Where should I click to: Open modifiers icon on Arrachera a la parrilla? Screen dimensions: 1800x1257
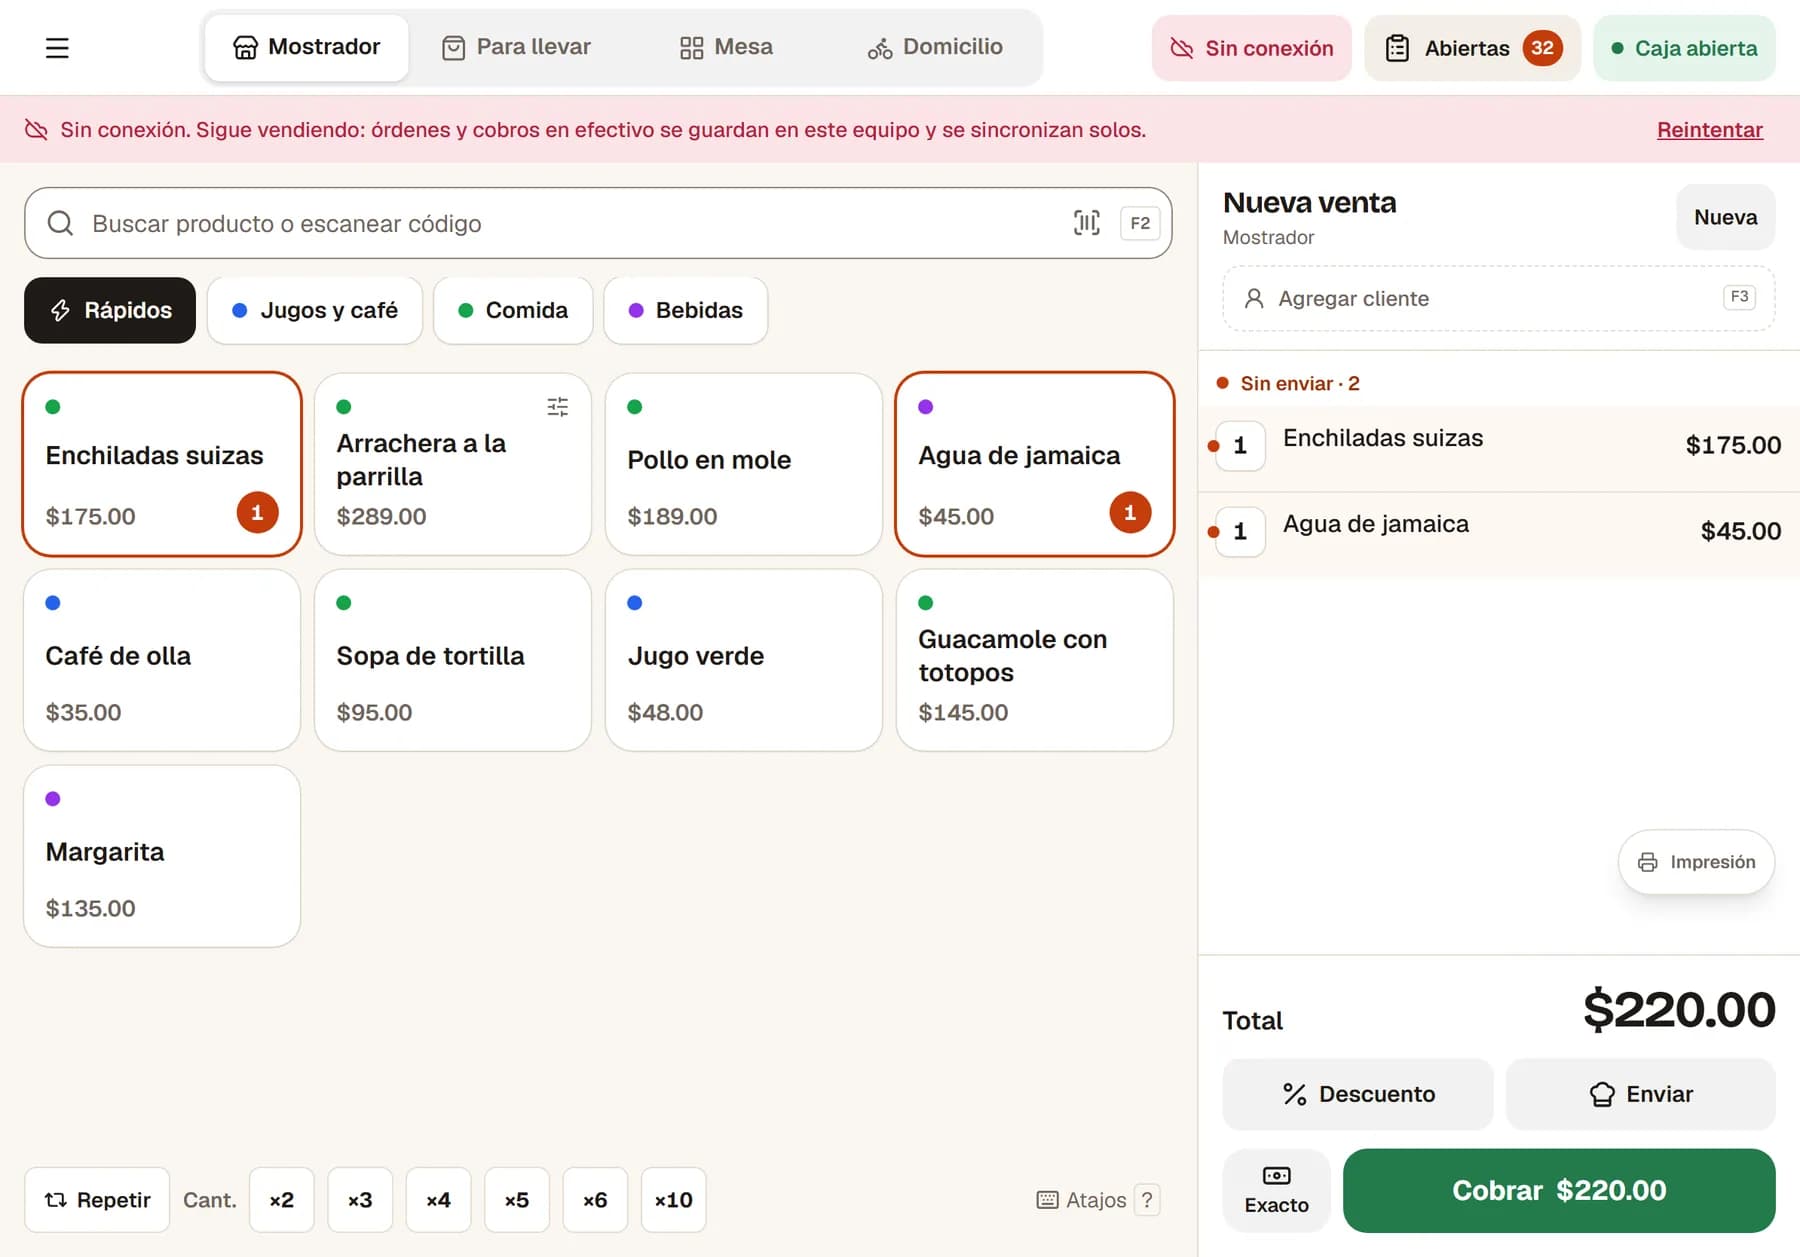tap(558, 407)
